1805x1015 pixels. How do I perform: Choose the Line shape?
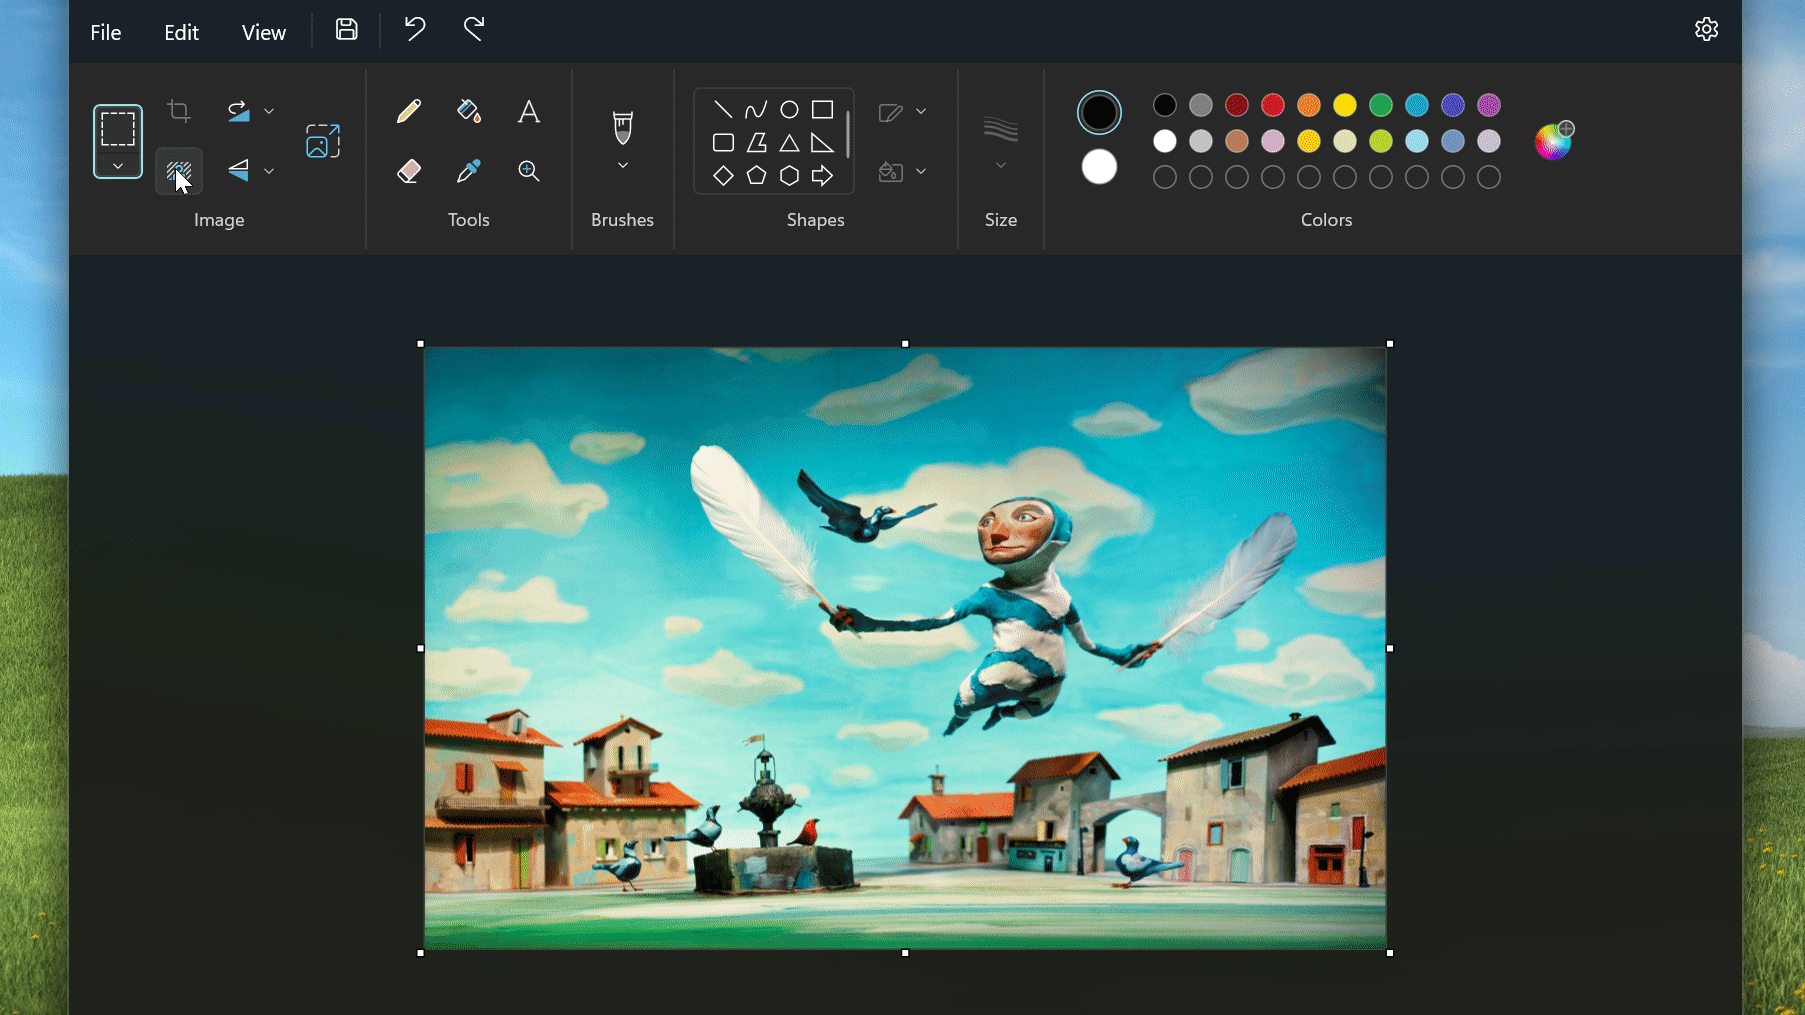[x=723, y=110]
